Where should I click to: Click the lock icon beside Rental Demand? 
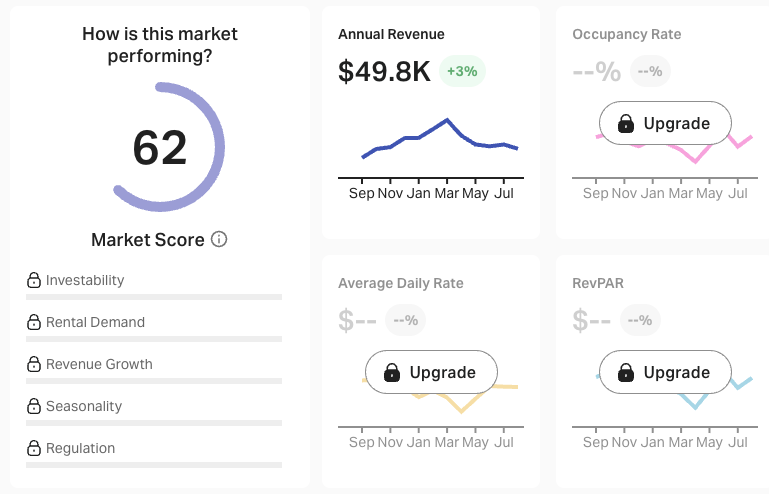coord(33,323)
